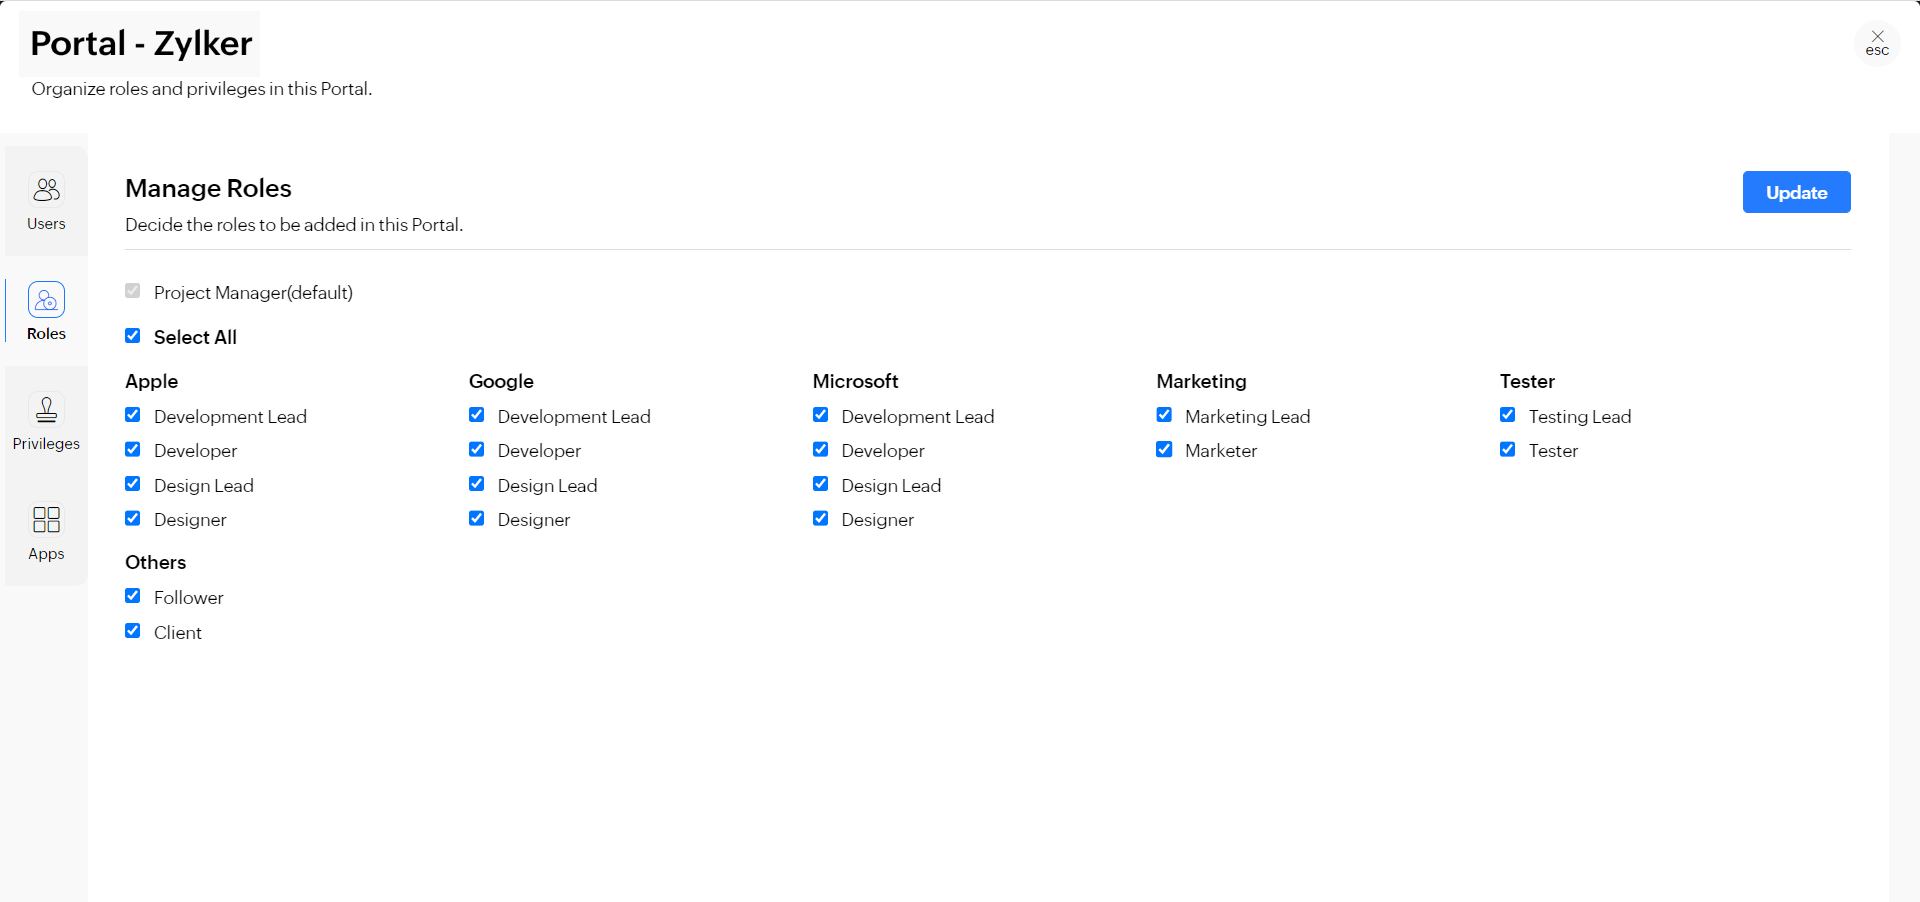The height and width of the screenshot is (902, 1920).
Task: Open the Apps section in the sidebar
Action: (x=45, y=530)
